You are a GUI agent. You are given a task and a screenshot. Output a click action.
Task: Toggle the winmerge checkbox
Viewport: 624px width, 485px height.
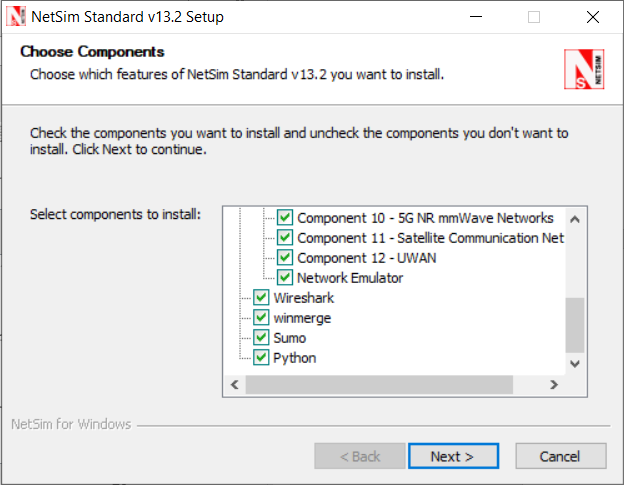click(x=262, y=318)
